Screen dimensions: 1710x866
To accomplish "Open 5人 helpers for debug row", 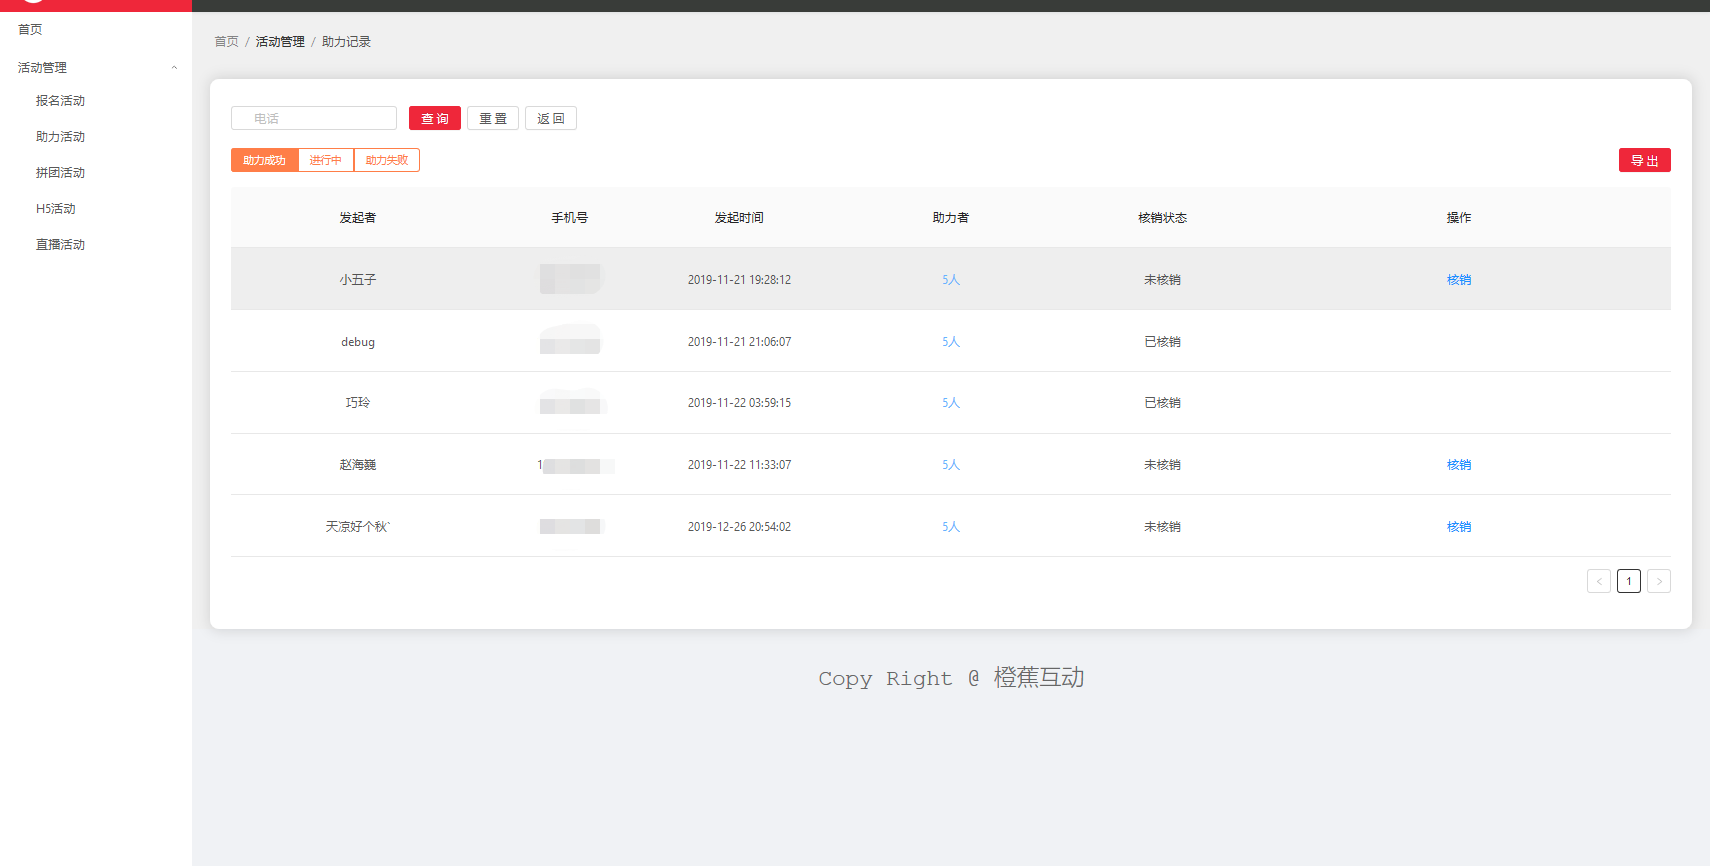I will 951,342.
